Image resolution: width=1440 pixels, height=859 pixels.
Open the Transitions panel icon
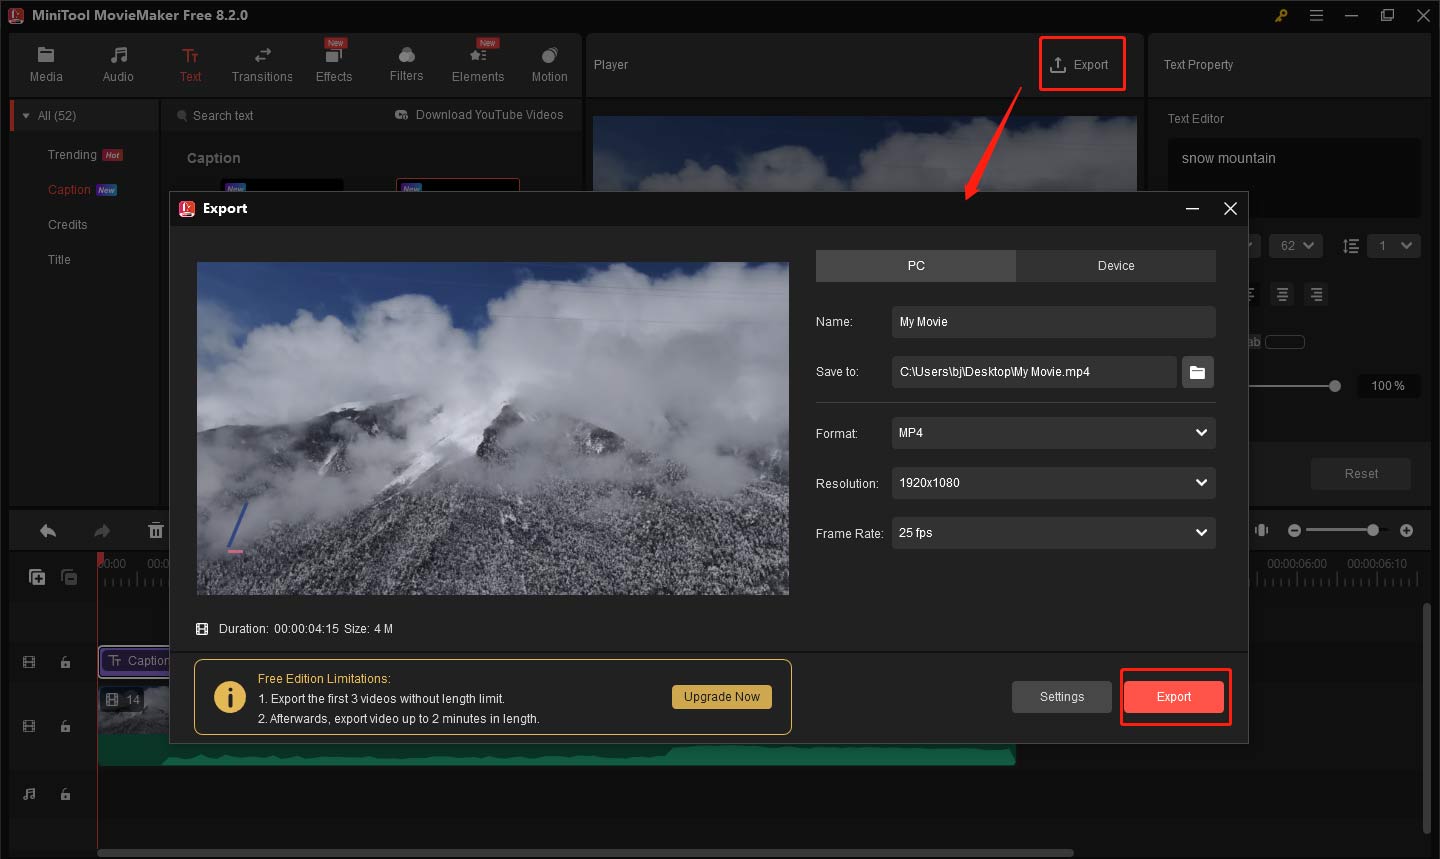262,64
